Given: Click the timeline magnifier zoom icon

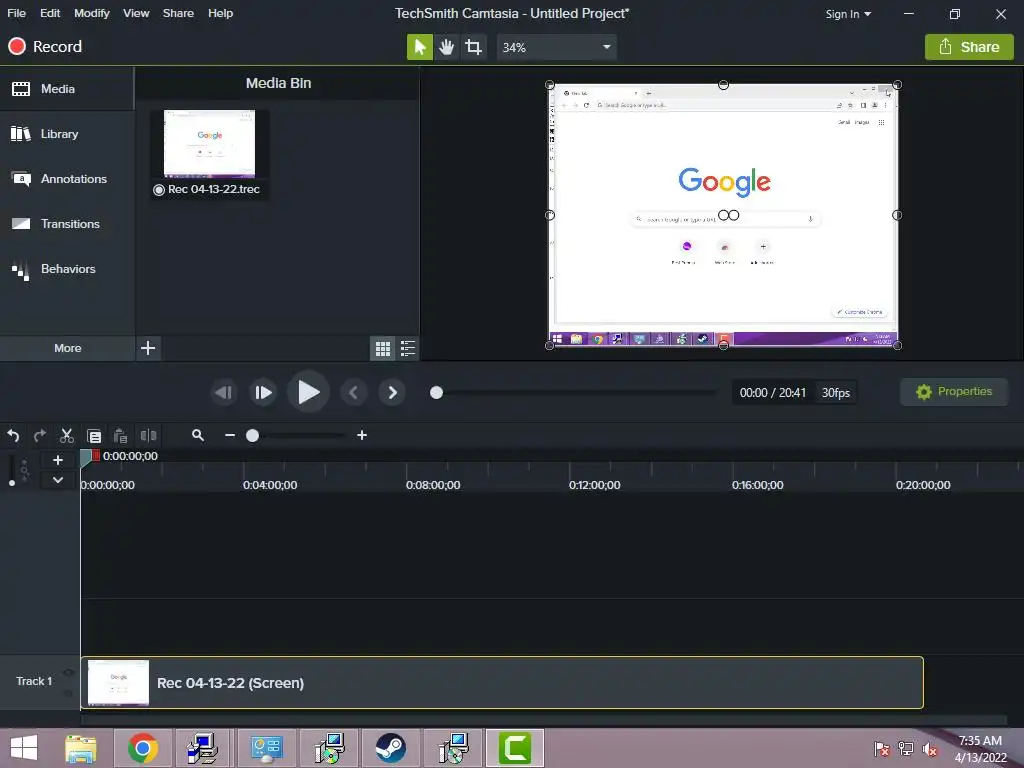Looking at the screenshot, I should (x=198, y=435).
